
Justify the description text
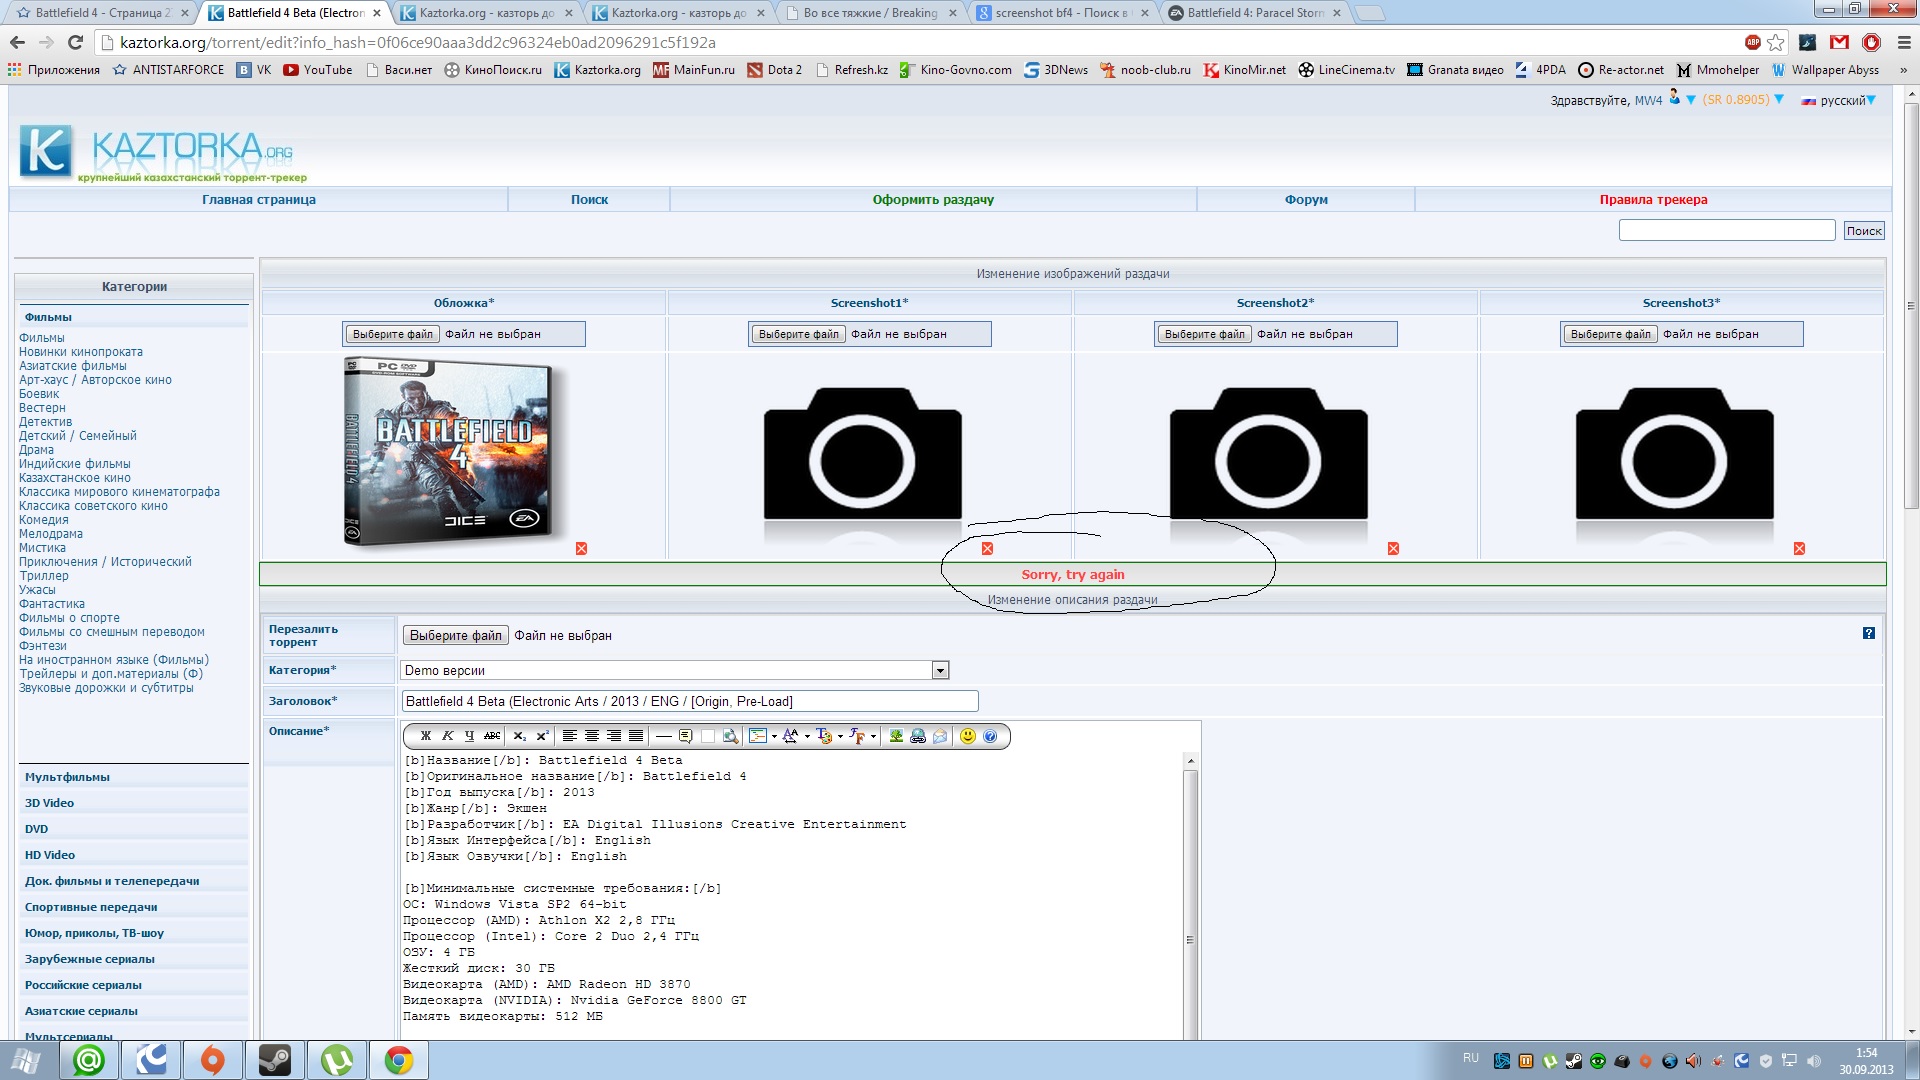(x=636, y=736)
